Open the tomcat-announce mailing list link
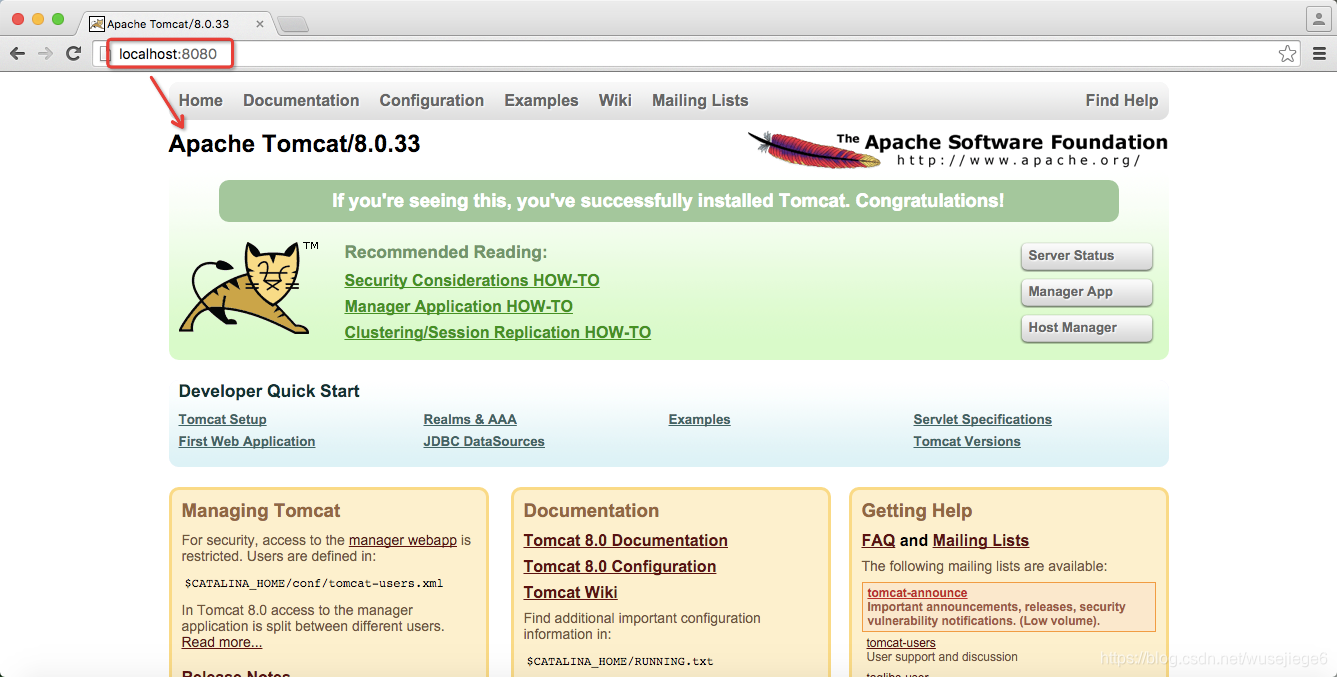Viewport: 1337px width, 677px height. tap(917, 593)
